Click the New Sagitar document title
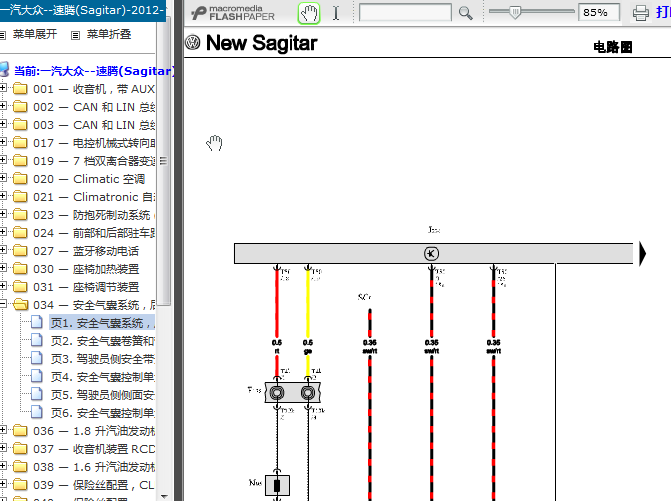 click(x=261, y=43)
